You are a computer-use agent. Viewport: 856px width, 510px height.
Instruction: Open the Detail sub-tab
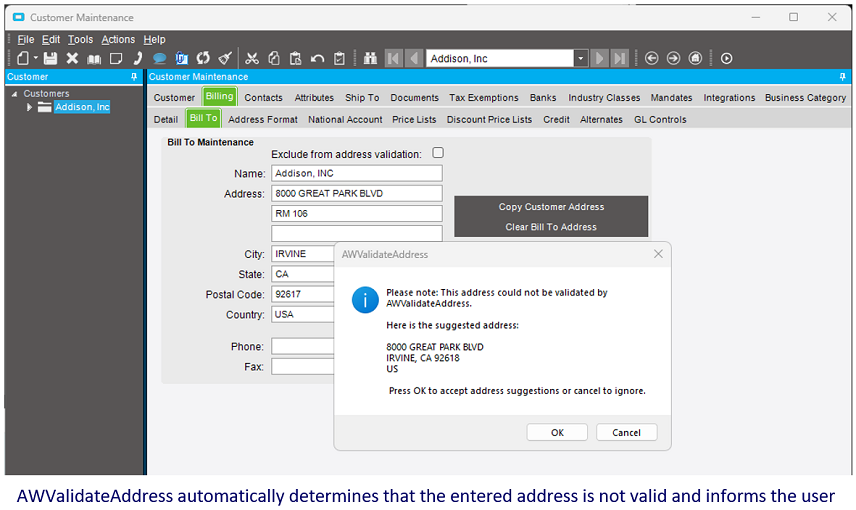165,120
